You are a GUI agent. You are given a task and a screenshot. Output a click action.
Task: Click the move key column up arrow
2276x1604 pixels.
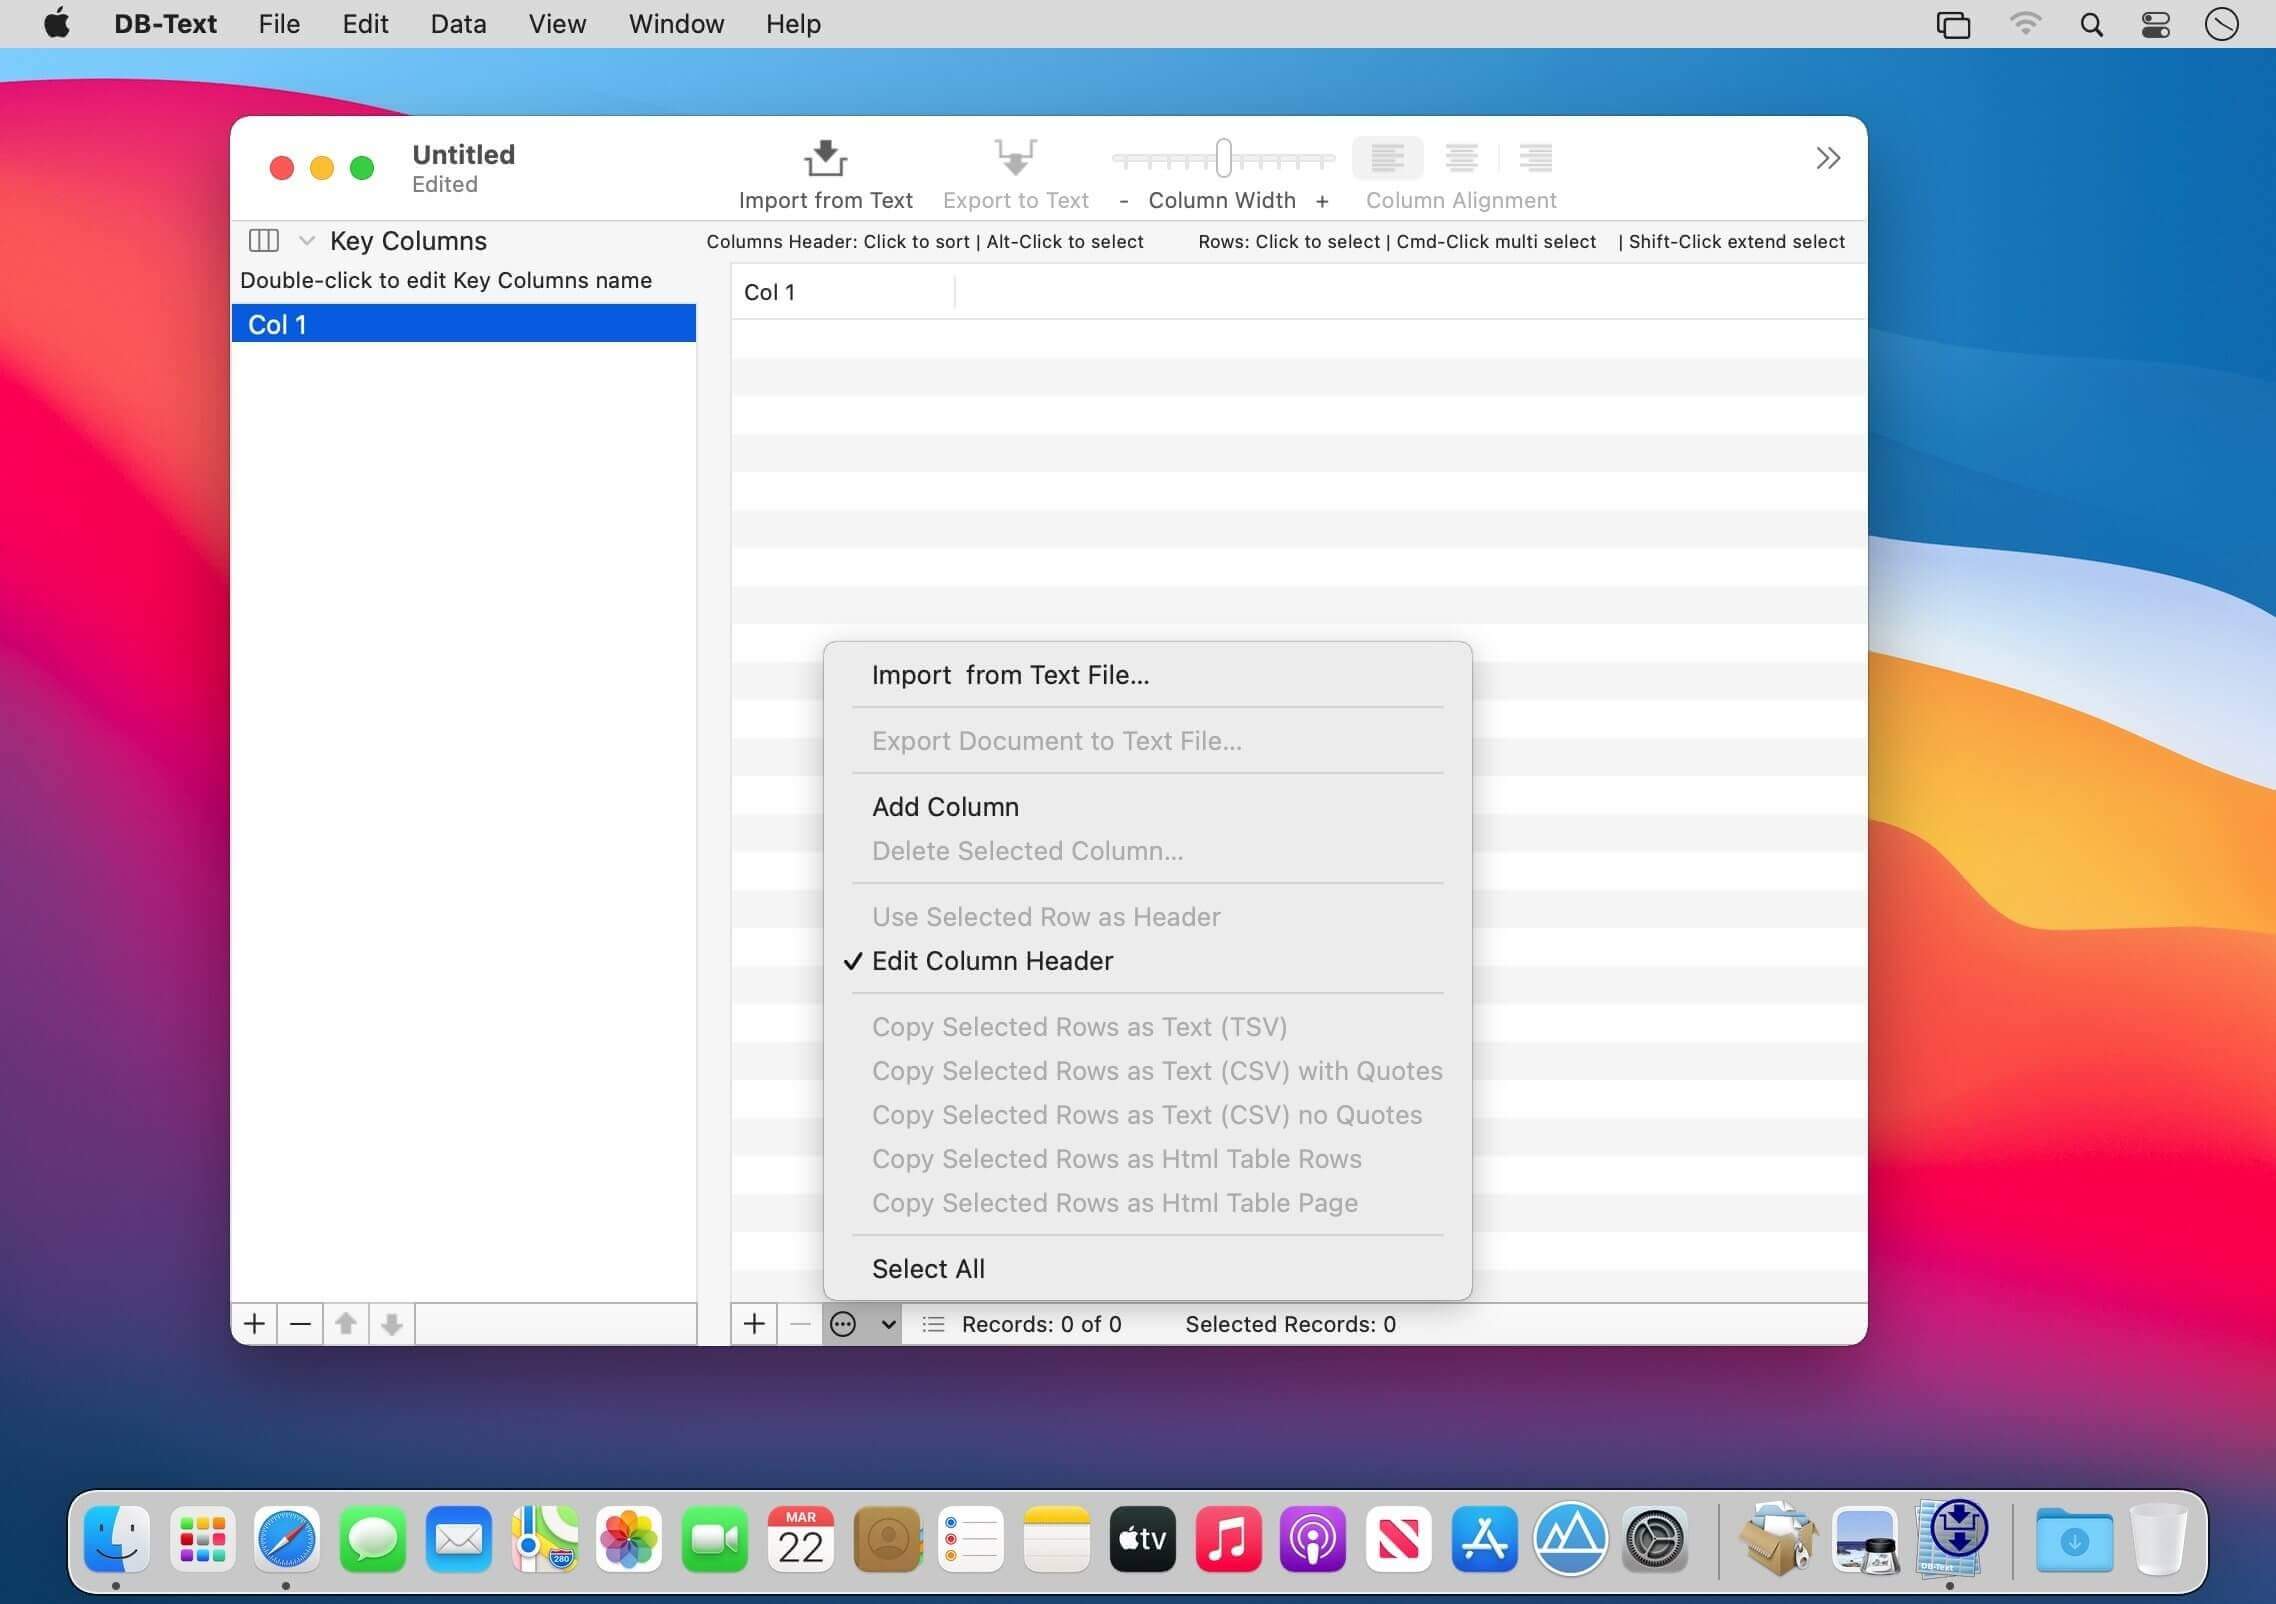346,1324
